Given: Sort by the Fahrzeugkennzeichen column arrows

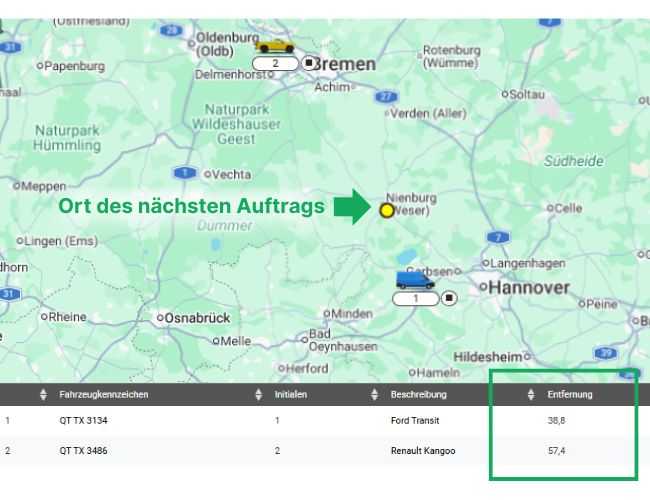Looking at the screenshot, I should pos(43,394).
